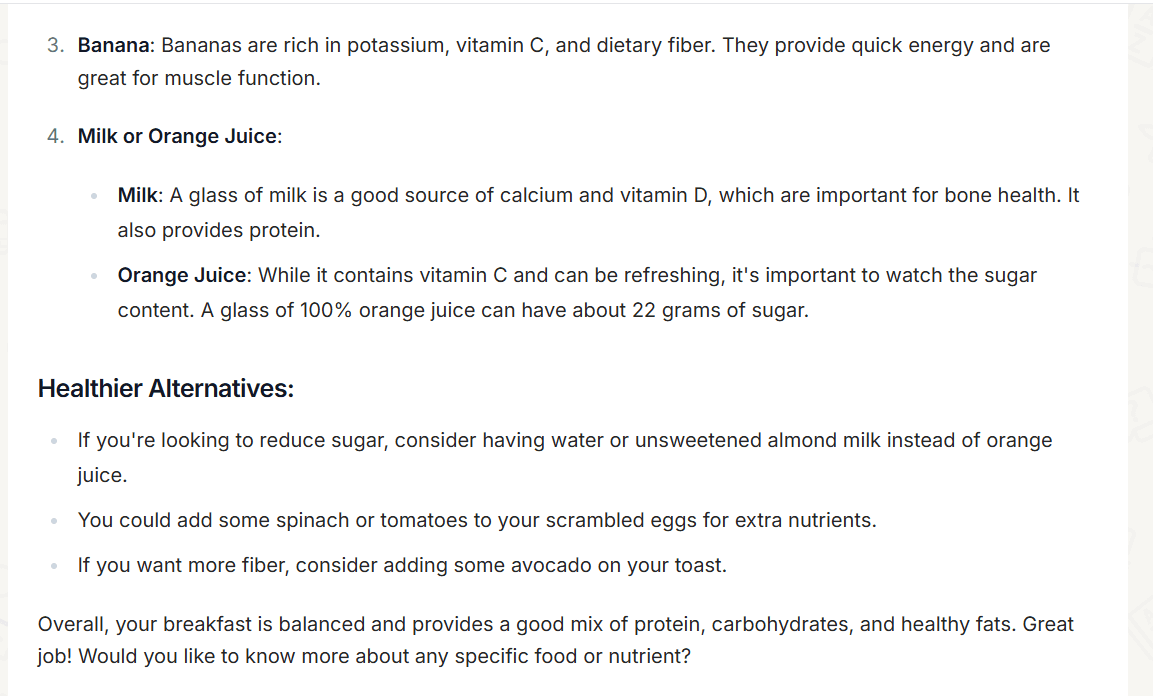
Task: Click list number 4 beside Milk or Orange Juice
Action: (55, 137)
